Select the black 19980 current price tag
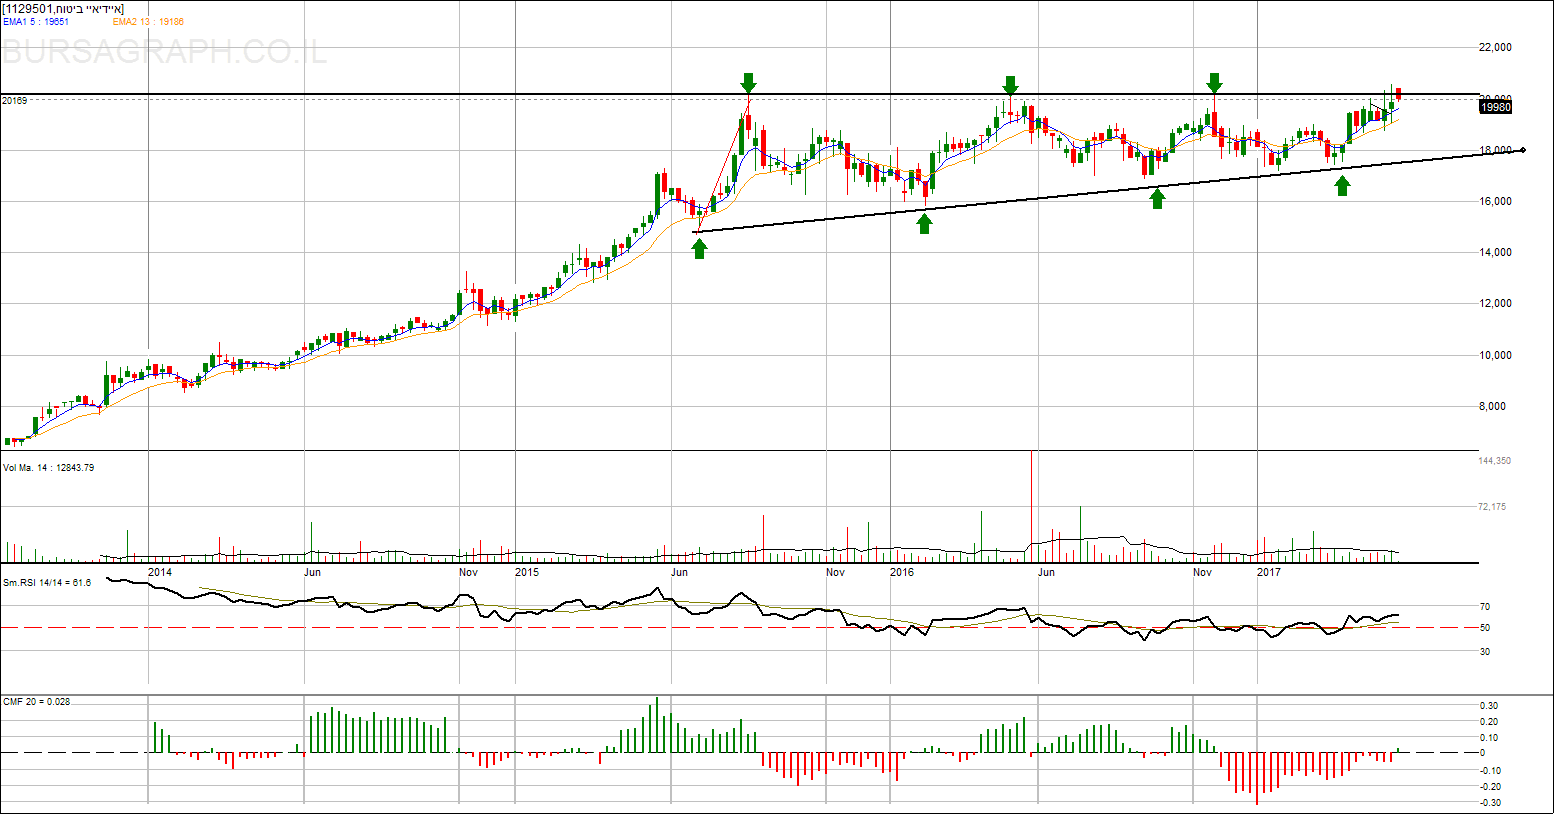This screenshot has height=814, width=1554. tap(1494, 107)
